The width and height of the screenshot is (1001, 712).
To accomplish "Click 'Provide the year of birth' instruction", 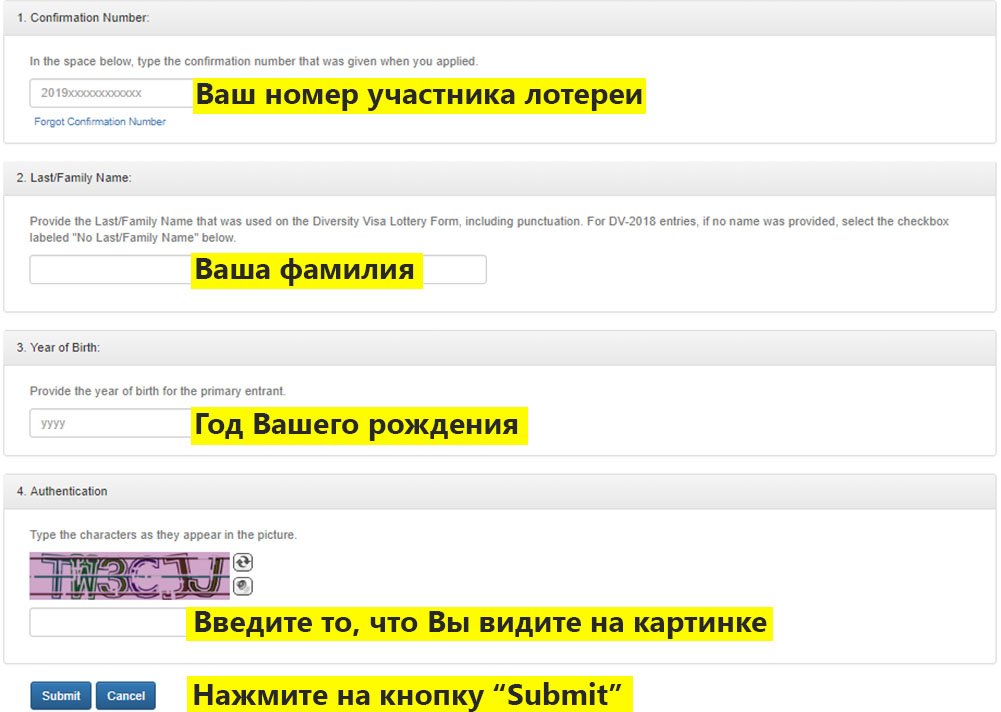I will (157, 391).
